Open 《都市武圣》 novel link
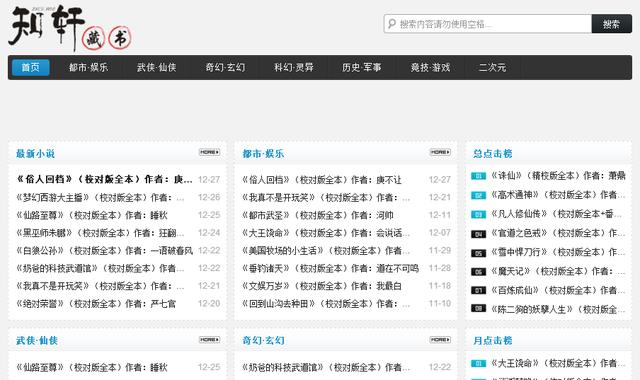Viewport: 640px width, 380px height. pos(318,215)
